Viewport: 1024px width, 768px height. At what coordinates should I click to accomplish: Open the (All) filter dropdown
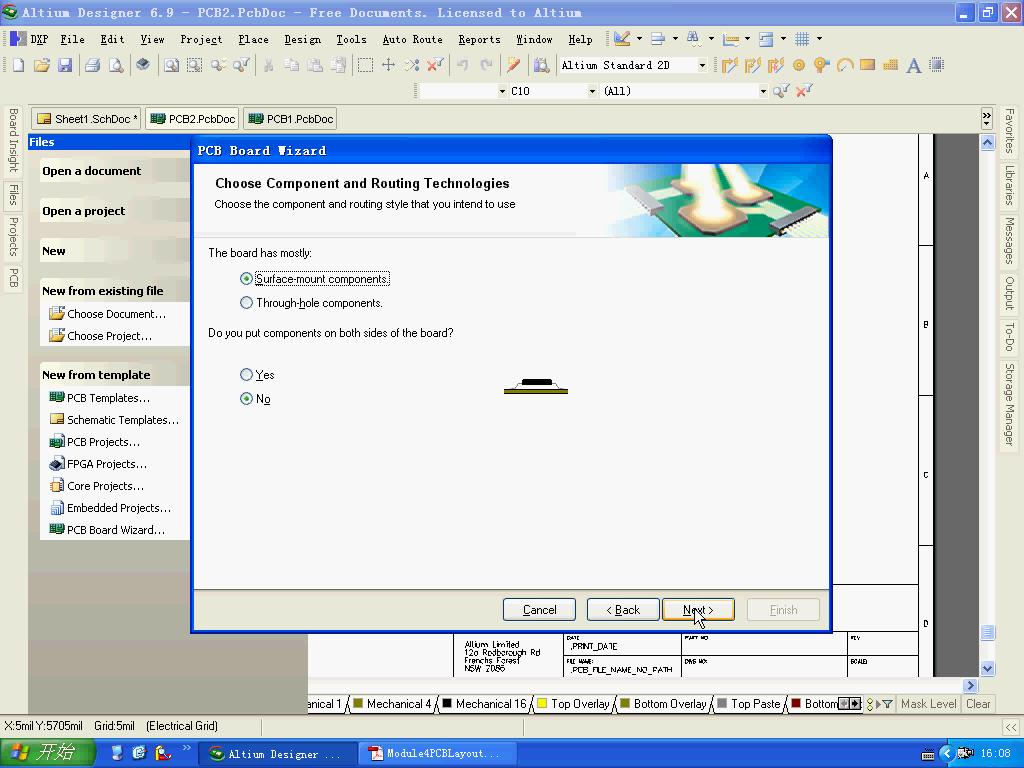763,91
